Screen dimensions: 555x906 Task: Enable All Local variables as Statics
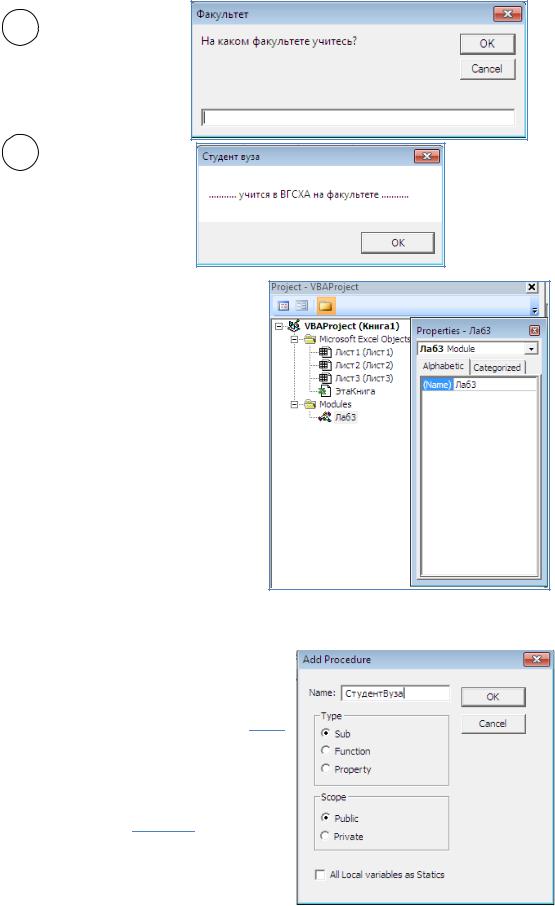[x=320, y=875]
